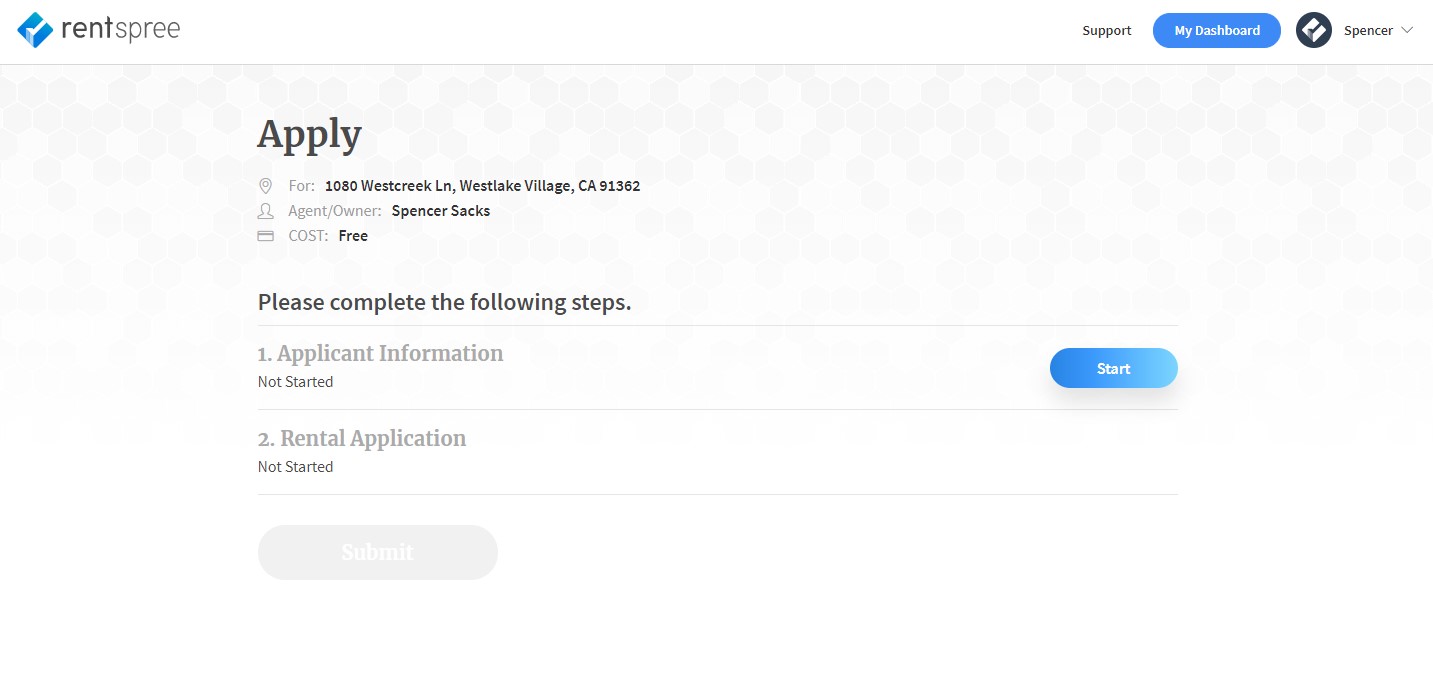Expand the account dropdown chevron next to Spencer
This screenshot has width=1433, height=685.
tap(1407, 30)
